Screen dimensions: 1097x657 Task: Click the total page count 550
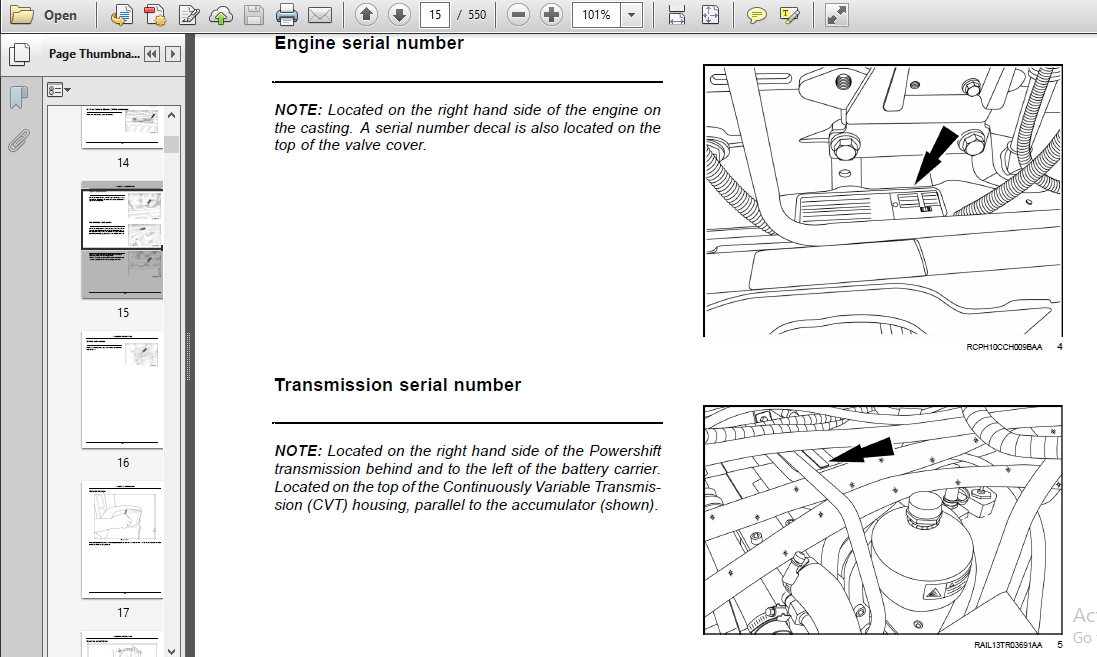click(476, 15)
